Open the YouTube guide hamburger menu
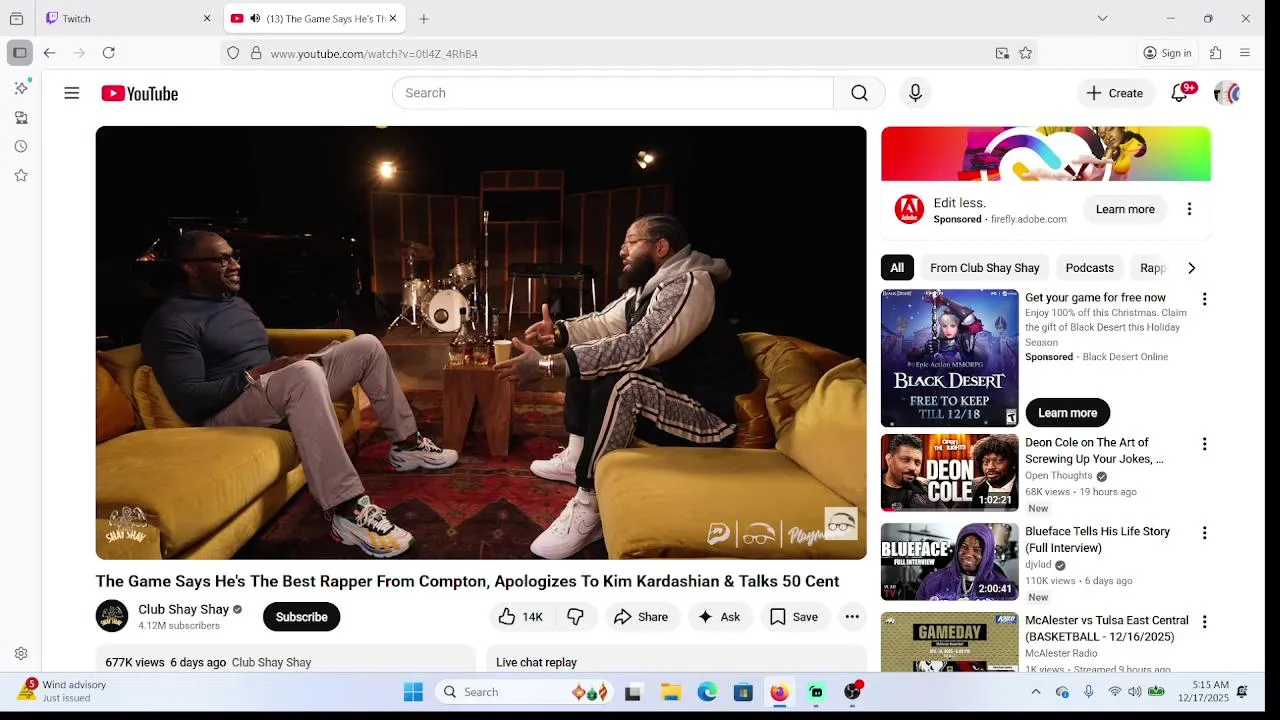This screenshot has width=1280, height=720. [x=72, y=93]
